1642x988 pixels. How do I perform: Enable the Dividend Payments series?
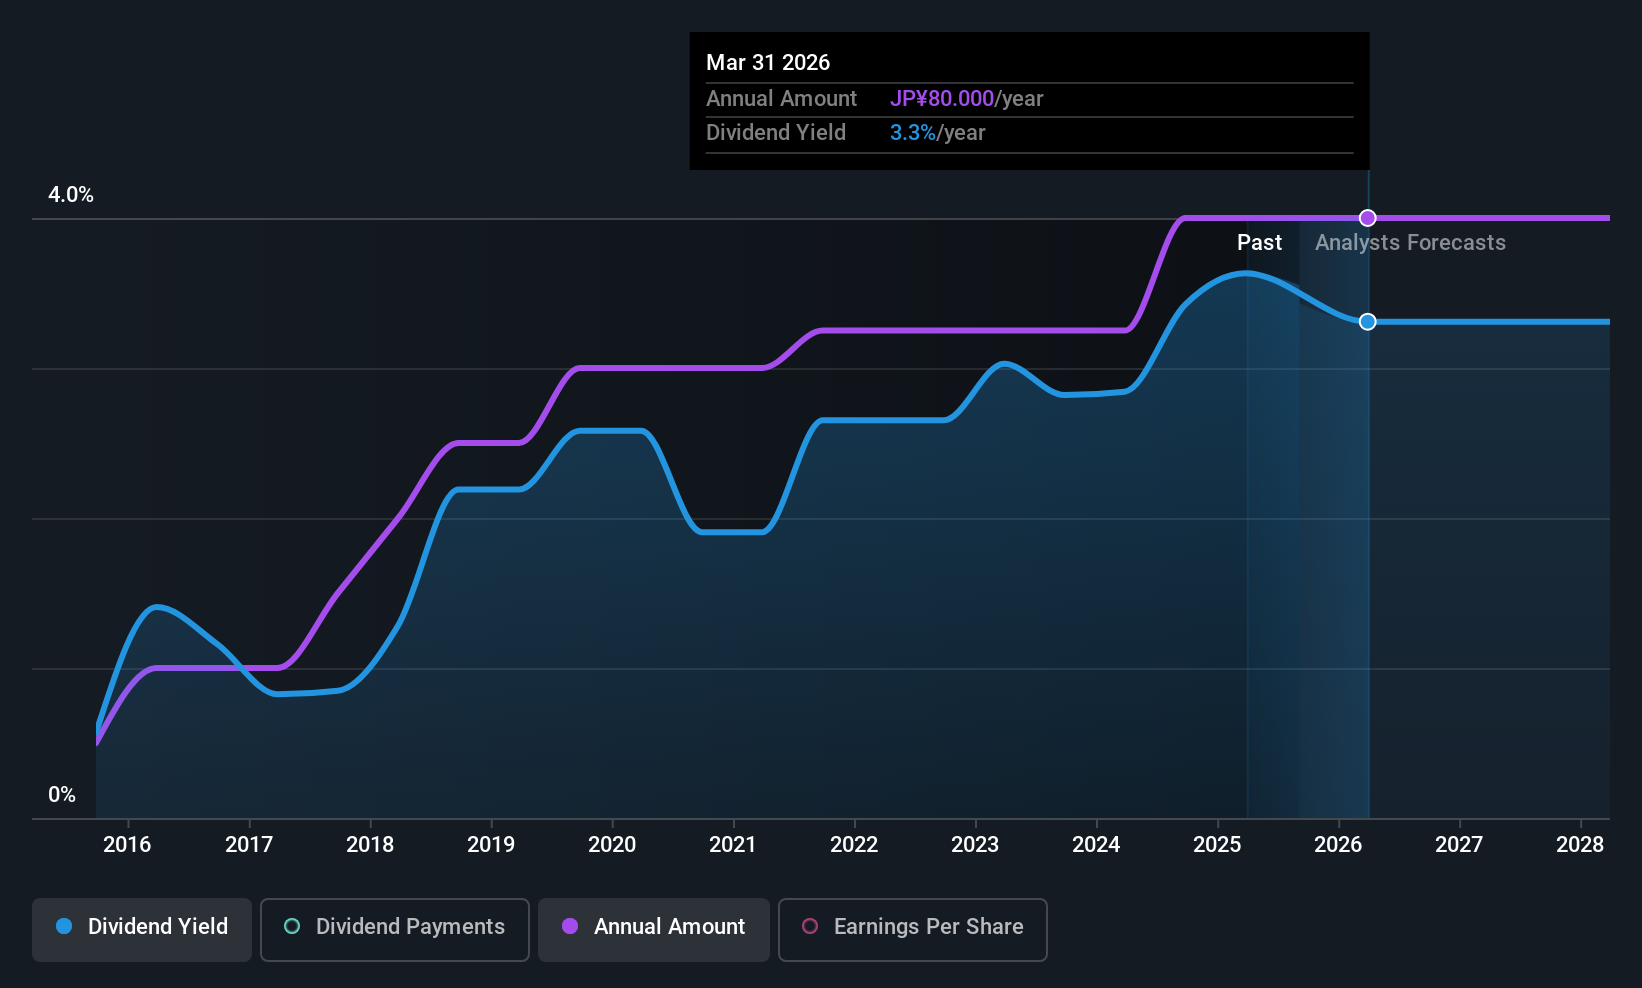[395, 930]
